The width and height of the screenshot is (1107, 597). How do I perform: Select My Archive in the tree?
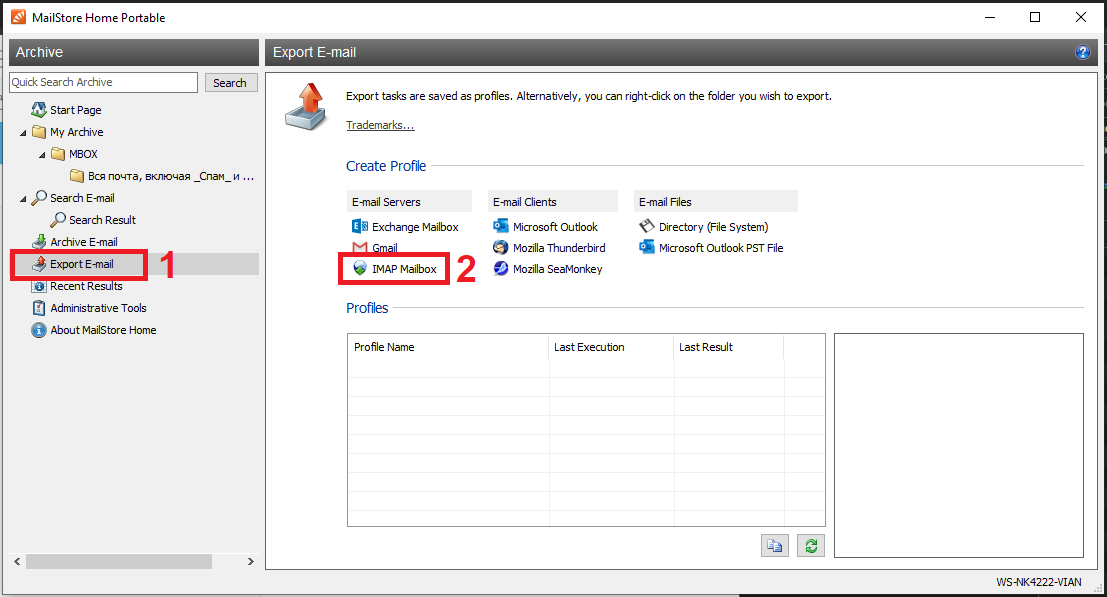click(76, 132)
